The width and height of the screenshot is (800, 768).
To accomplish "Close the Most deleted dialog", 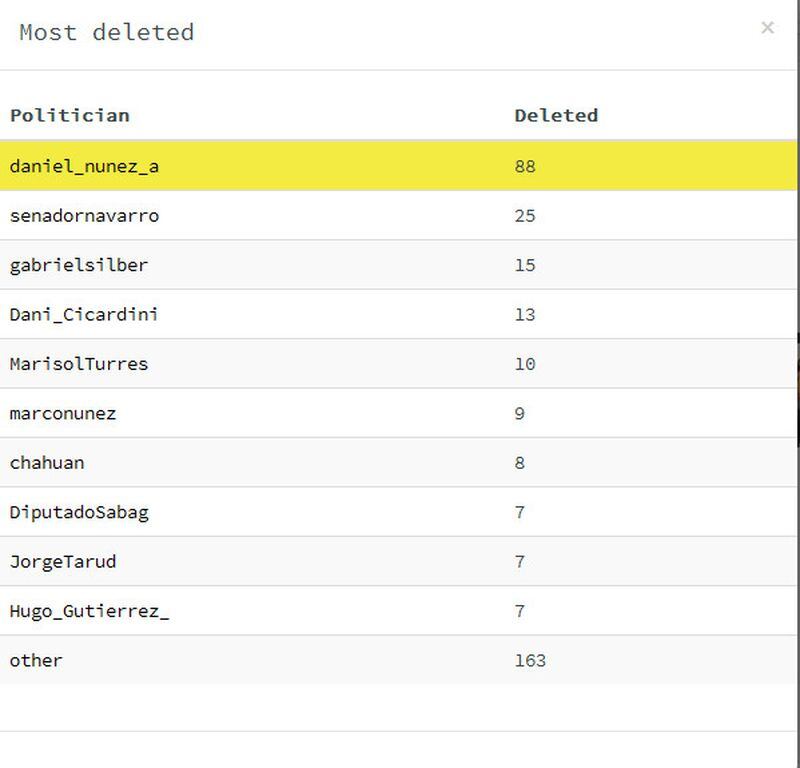I will click(x=767, y=28).
